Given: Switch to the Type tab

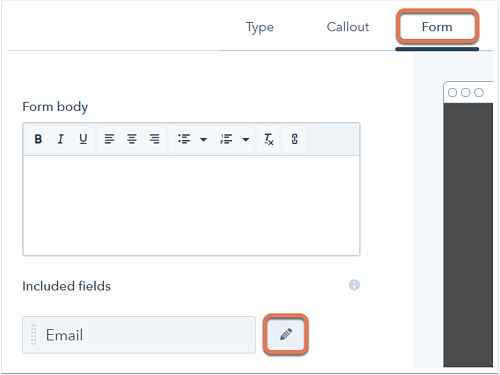Looking at the screenshot, I should point(260,27).
